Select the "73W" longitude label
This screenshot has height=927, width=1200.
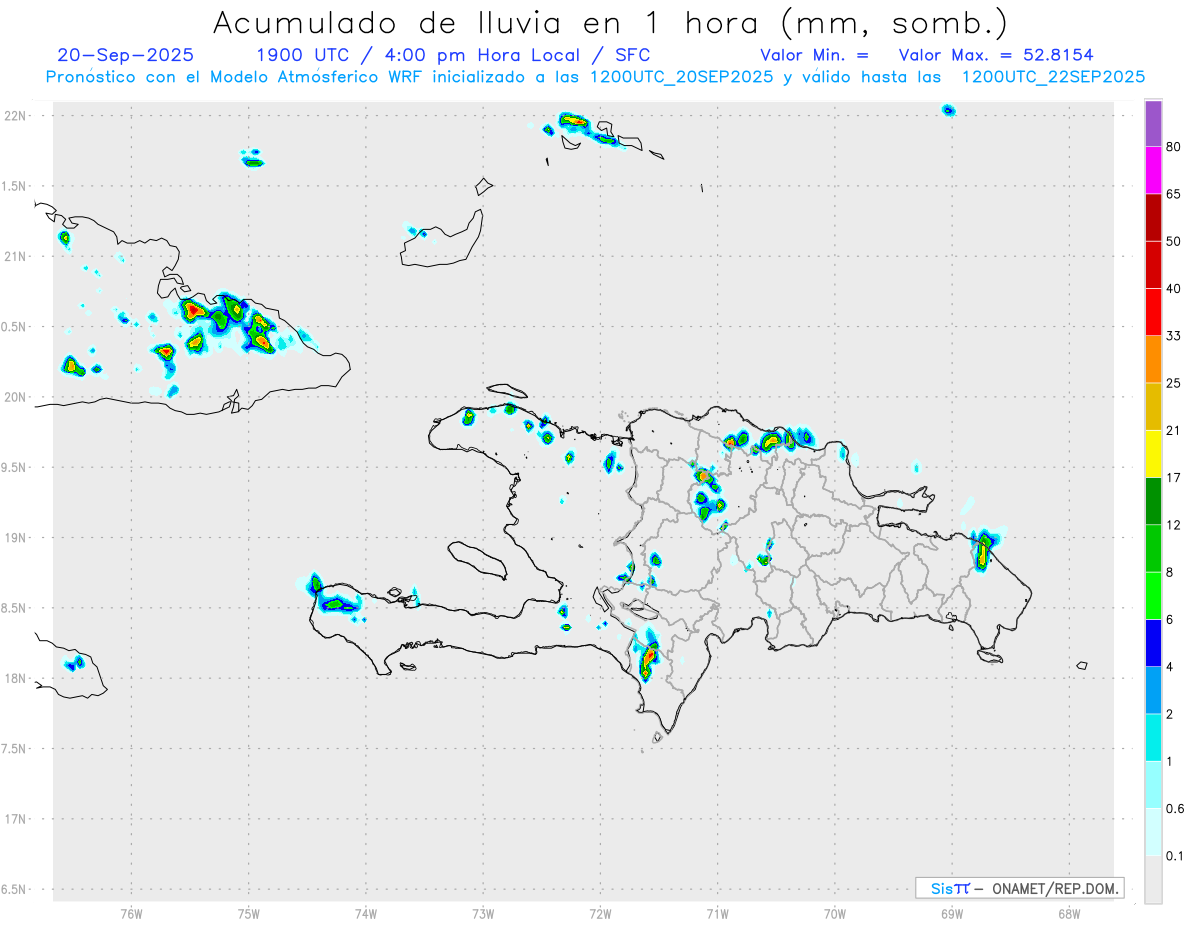point(483,914)
